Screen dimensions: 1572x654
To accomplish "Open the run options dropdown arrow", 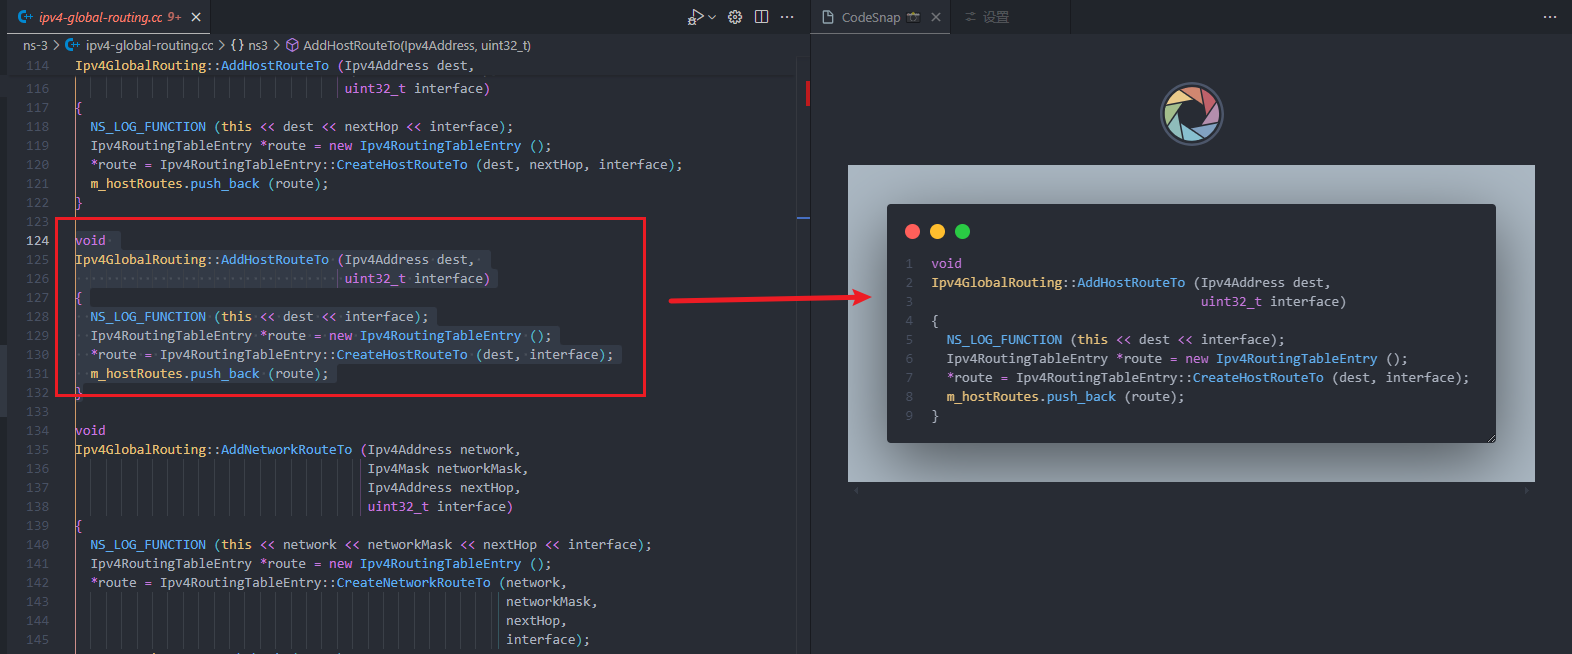I will [712, 17].
